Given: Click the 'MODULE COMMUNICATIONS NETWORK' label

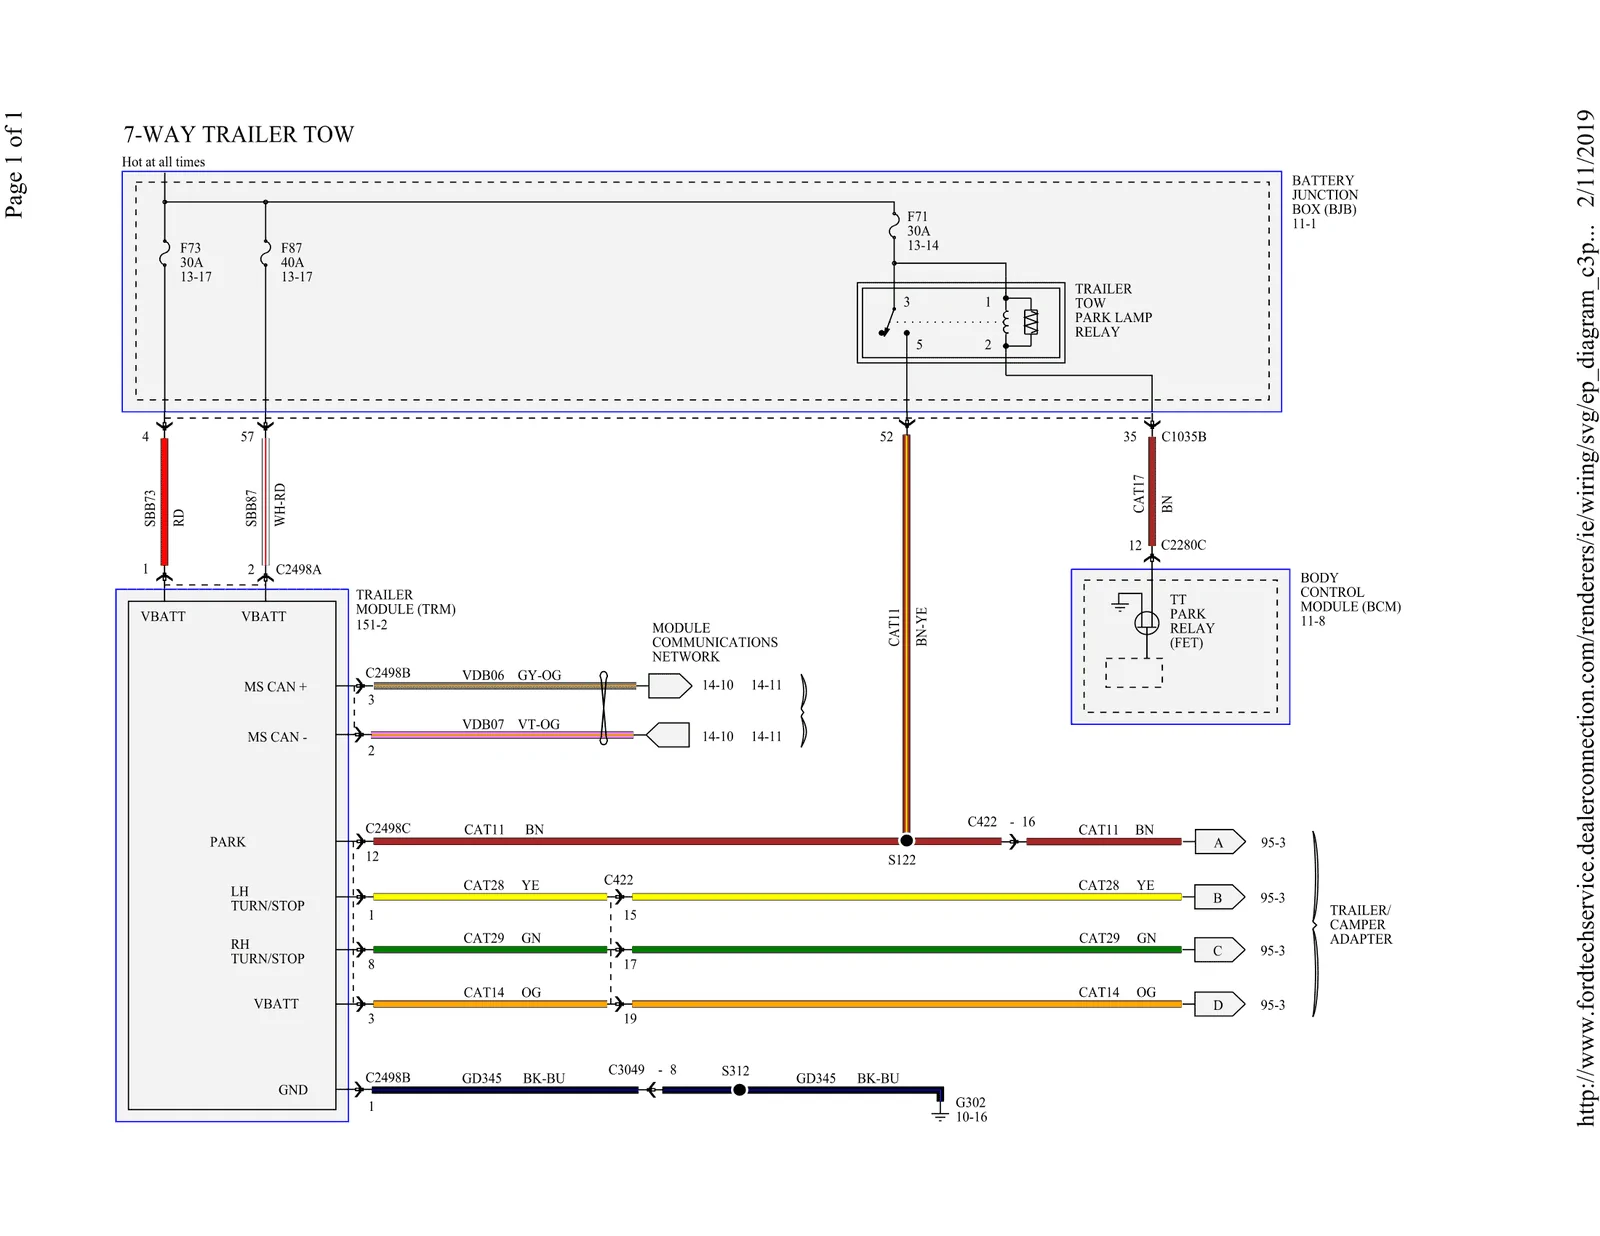Looking at the screenshot, I should [715, 642].
